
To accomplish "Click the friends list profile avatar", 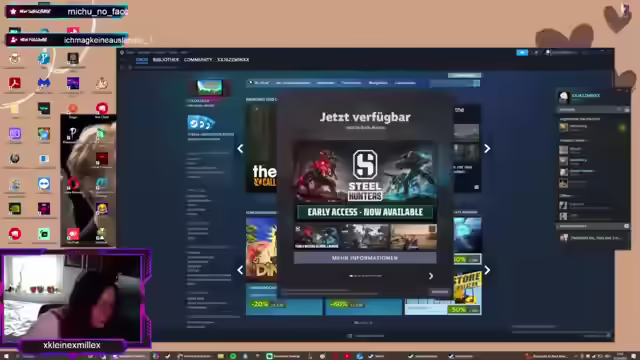I will (x=564, y=97).
